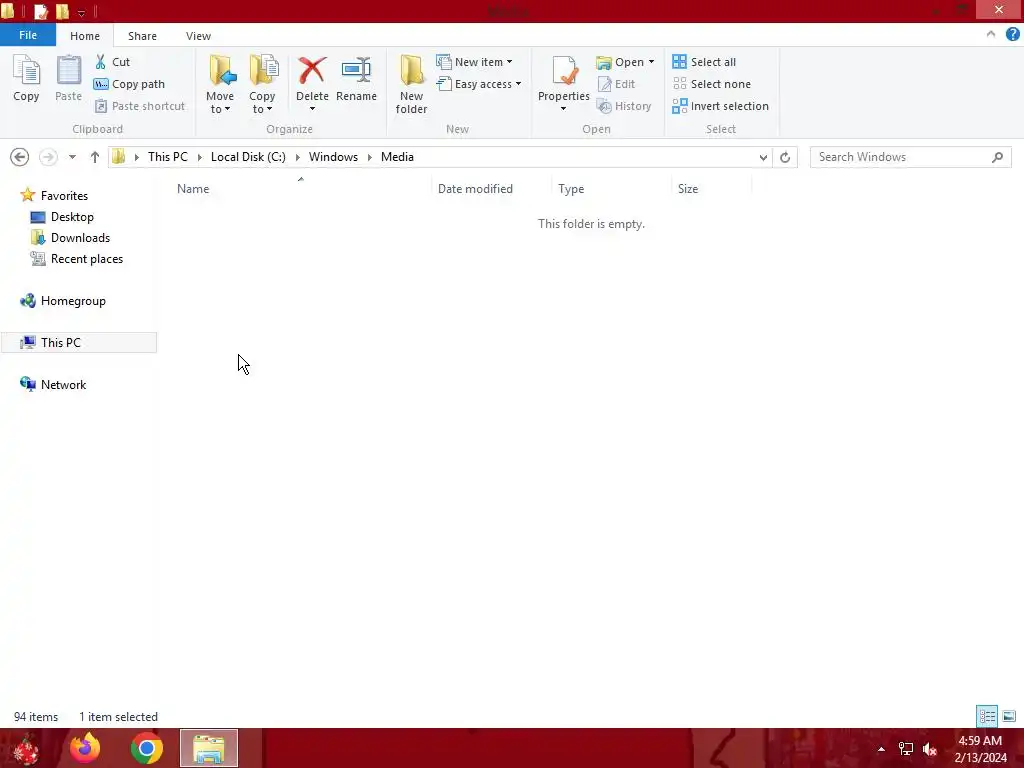Go back with the Back arrow
The height and width of the screenshot is (768, 1024).
(20, 157)
